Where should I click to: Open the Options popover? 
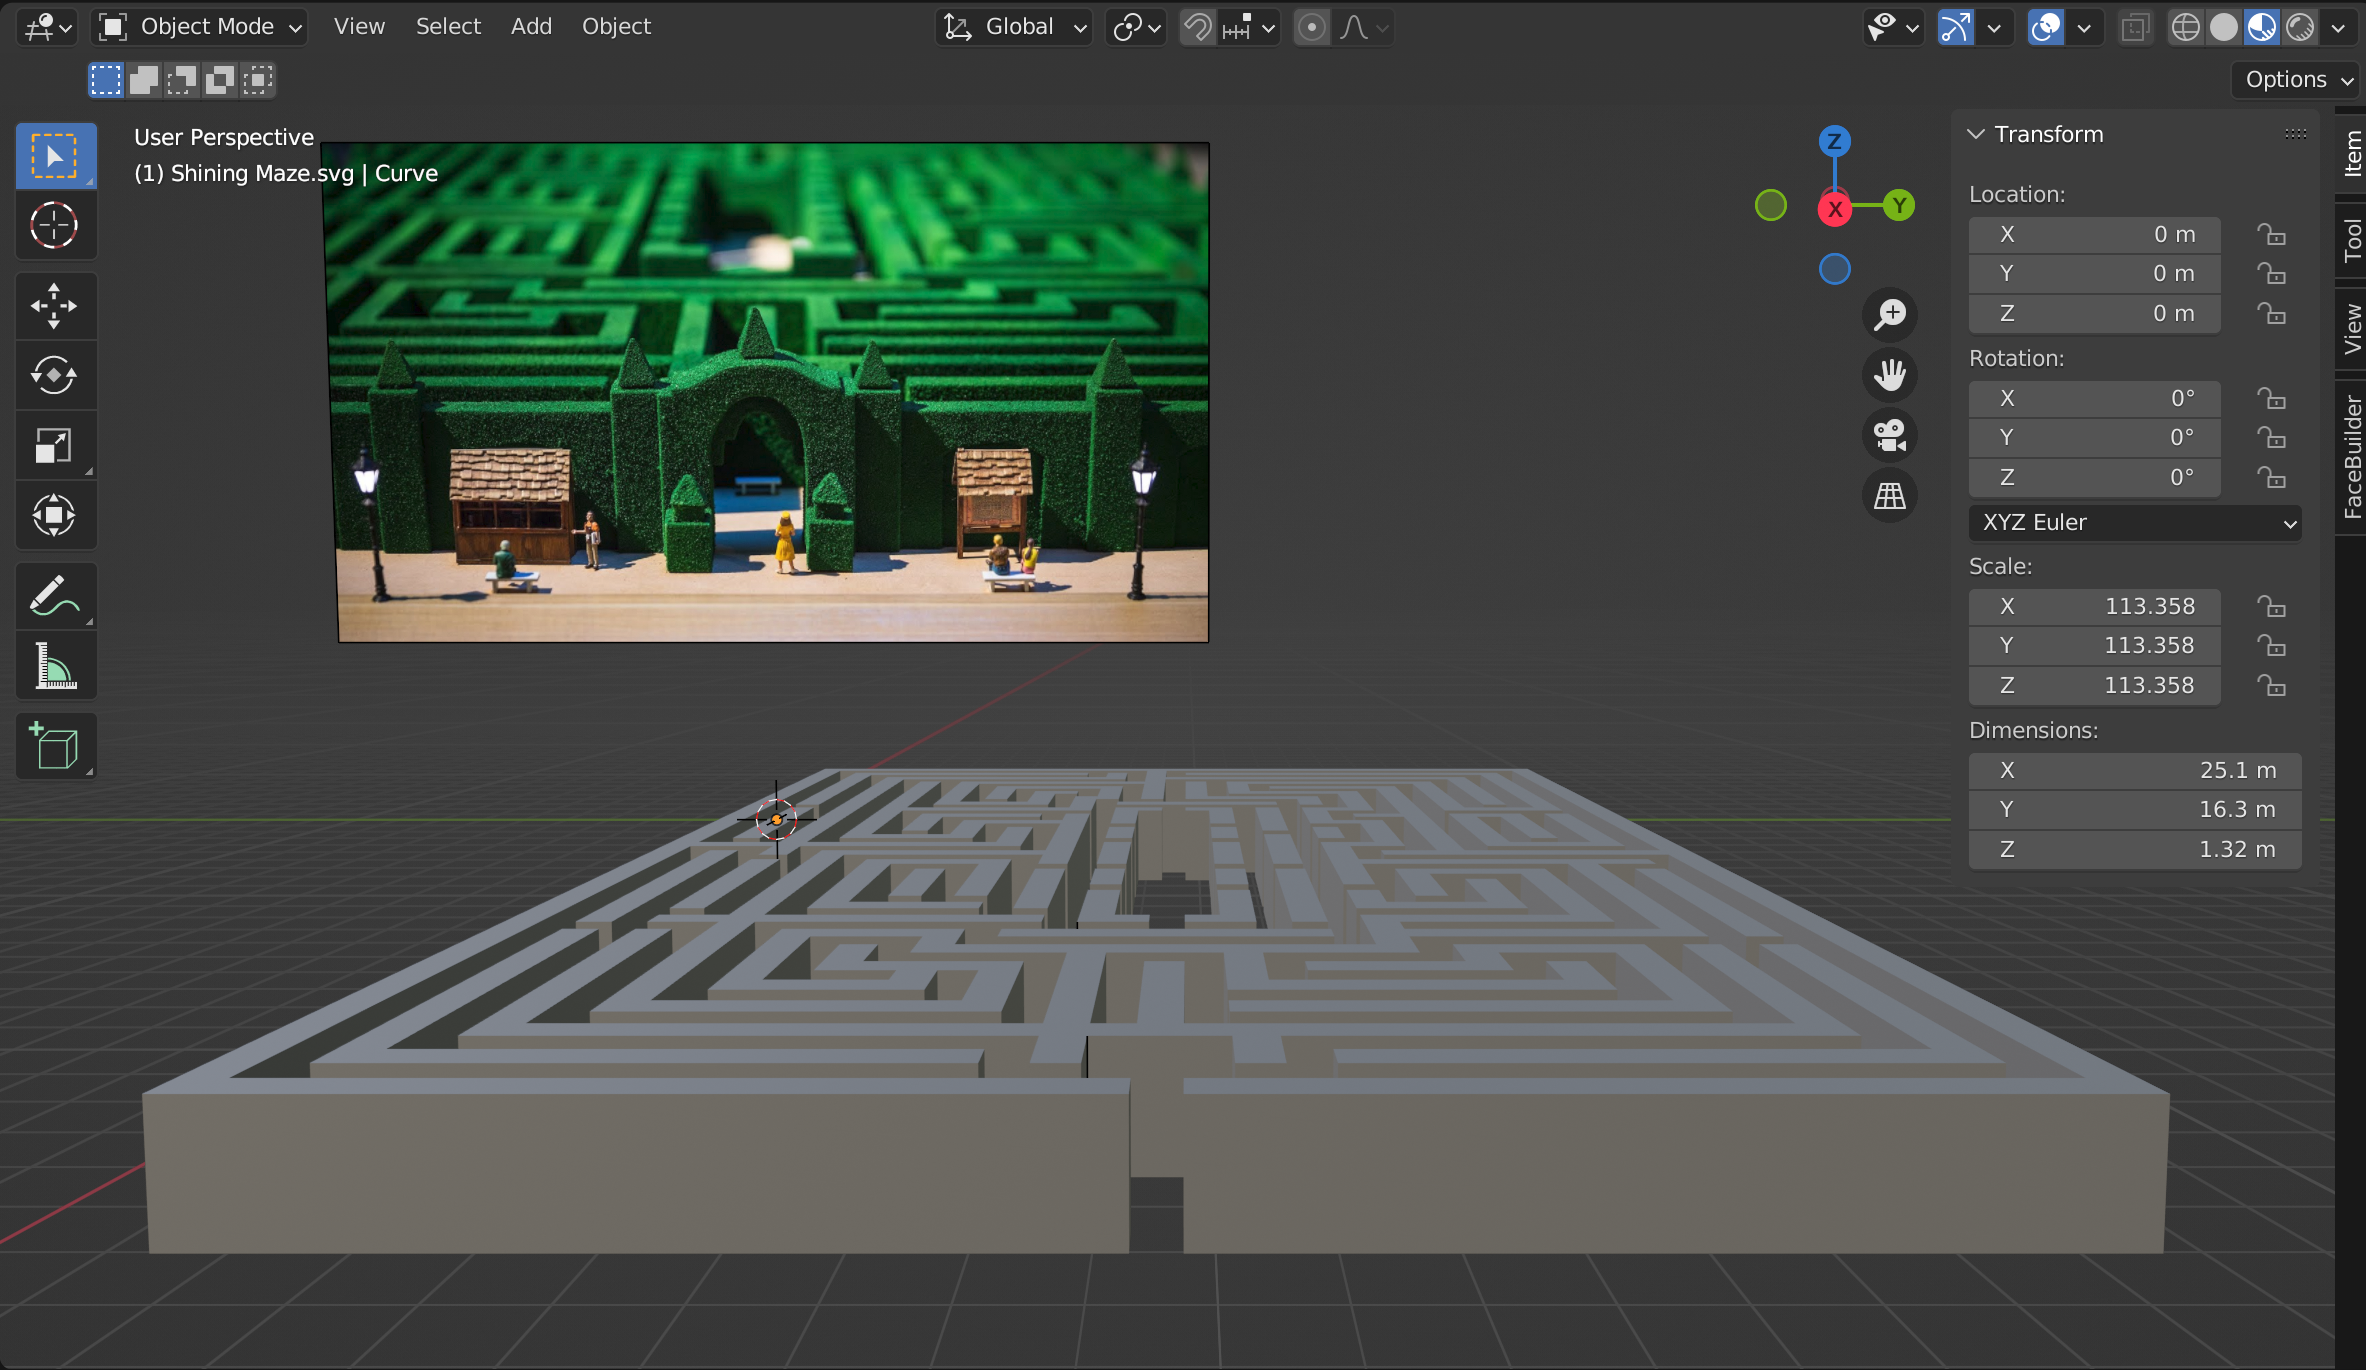[x=2296, y=80]
